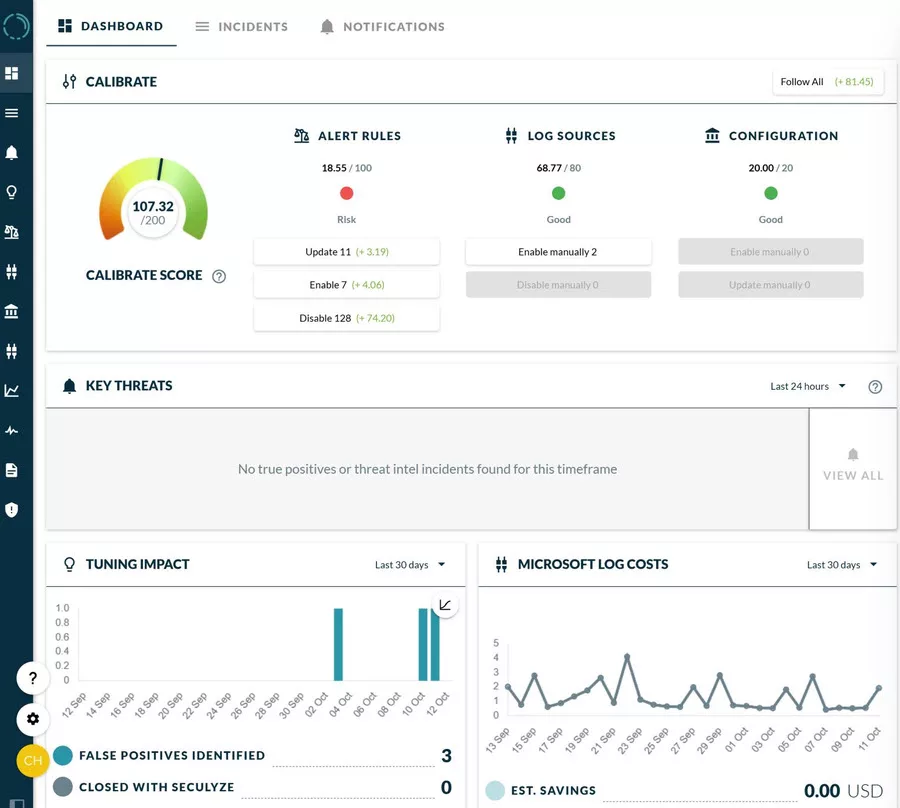Image resolution: width=900 pixels, height=808 pixels.
Task: Click the Tuning Impact chart expand icon
Action: [445, 605]
